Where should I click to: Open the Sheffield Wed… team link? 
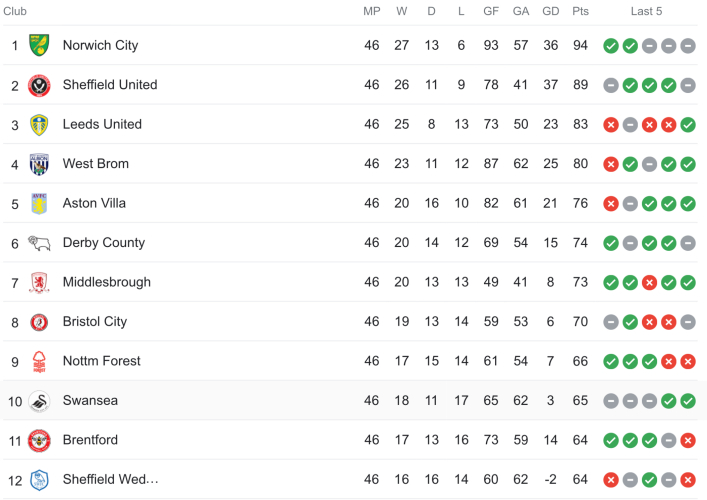[110, 480]
